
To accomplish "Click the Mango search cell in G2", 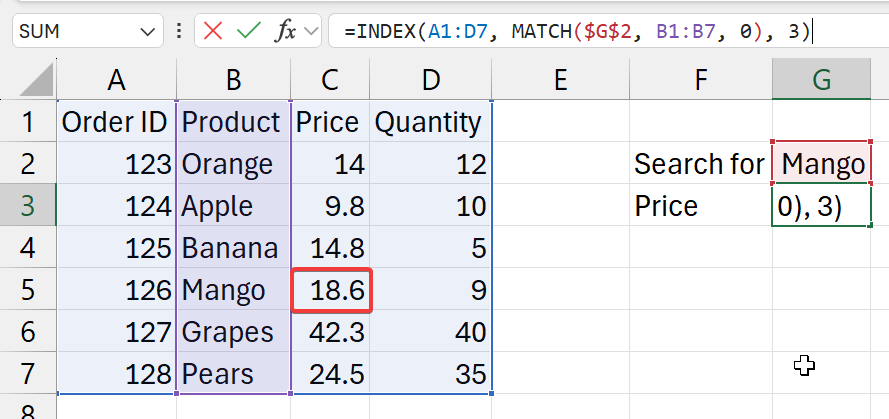I will pos(822,163).
